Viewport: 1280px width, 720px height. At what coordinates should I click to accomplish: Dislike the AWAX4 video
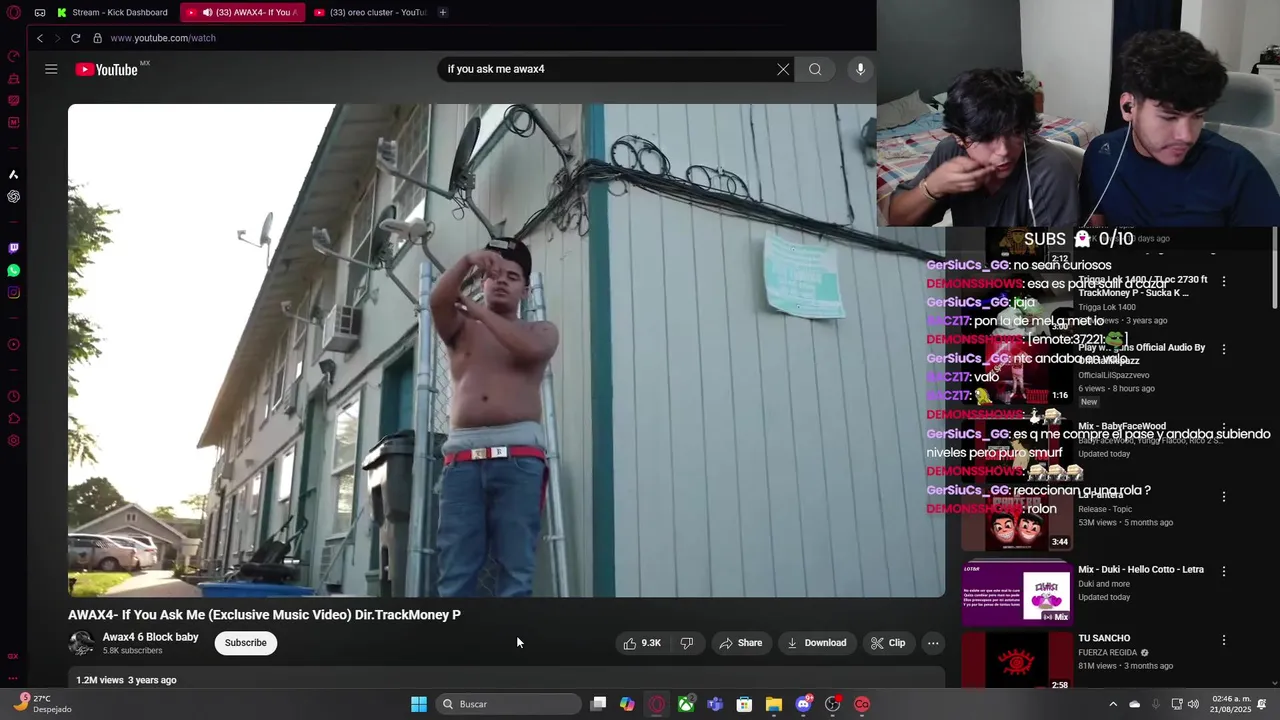[x=687, y=643]
